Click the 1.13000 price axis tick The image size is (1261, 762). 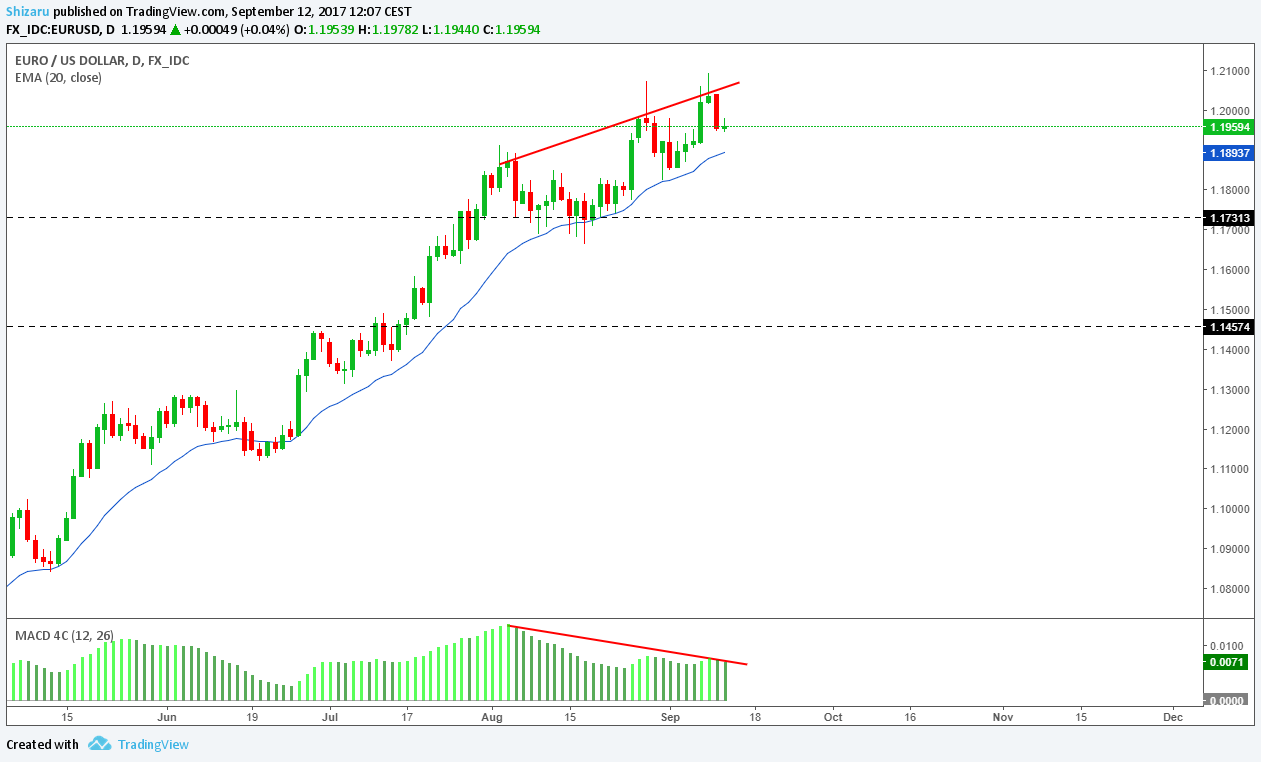pos(1229,390)
